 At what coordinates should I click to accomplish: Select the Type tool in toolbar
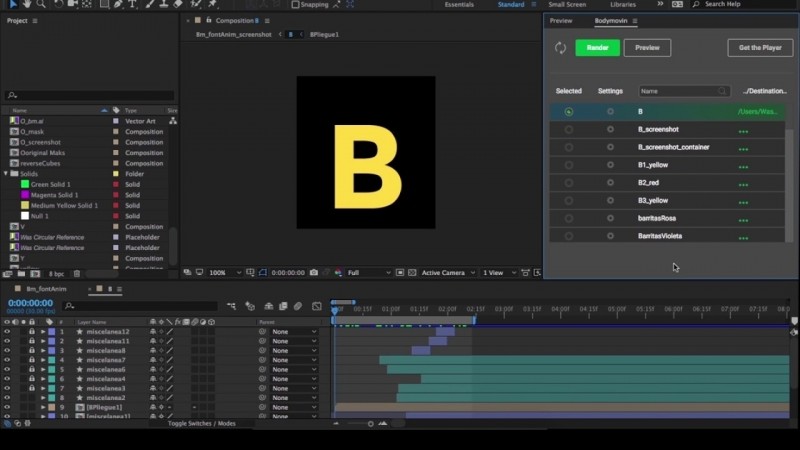pyautogui.click(x=133, y=4)
